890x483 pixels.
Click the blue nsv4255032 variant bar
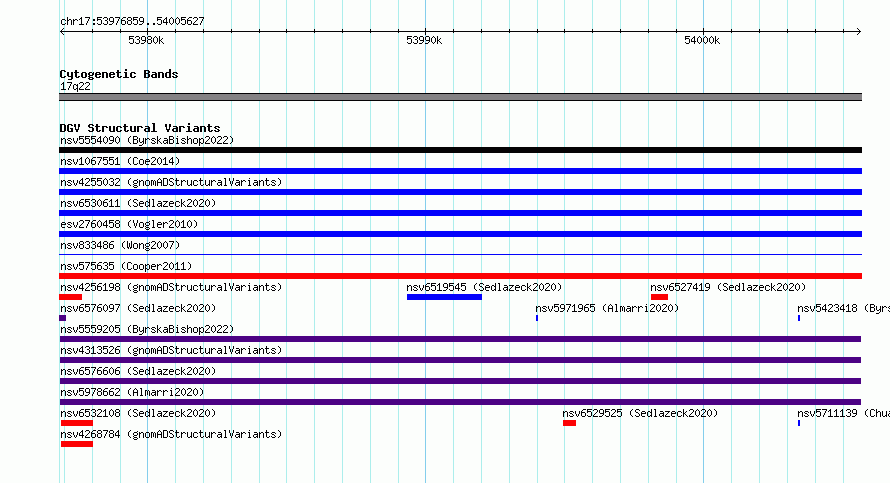[x=460, y=192]
